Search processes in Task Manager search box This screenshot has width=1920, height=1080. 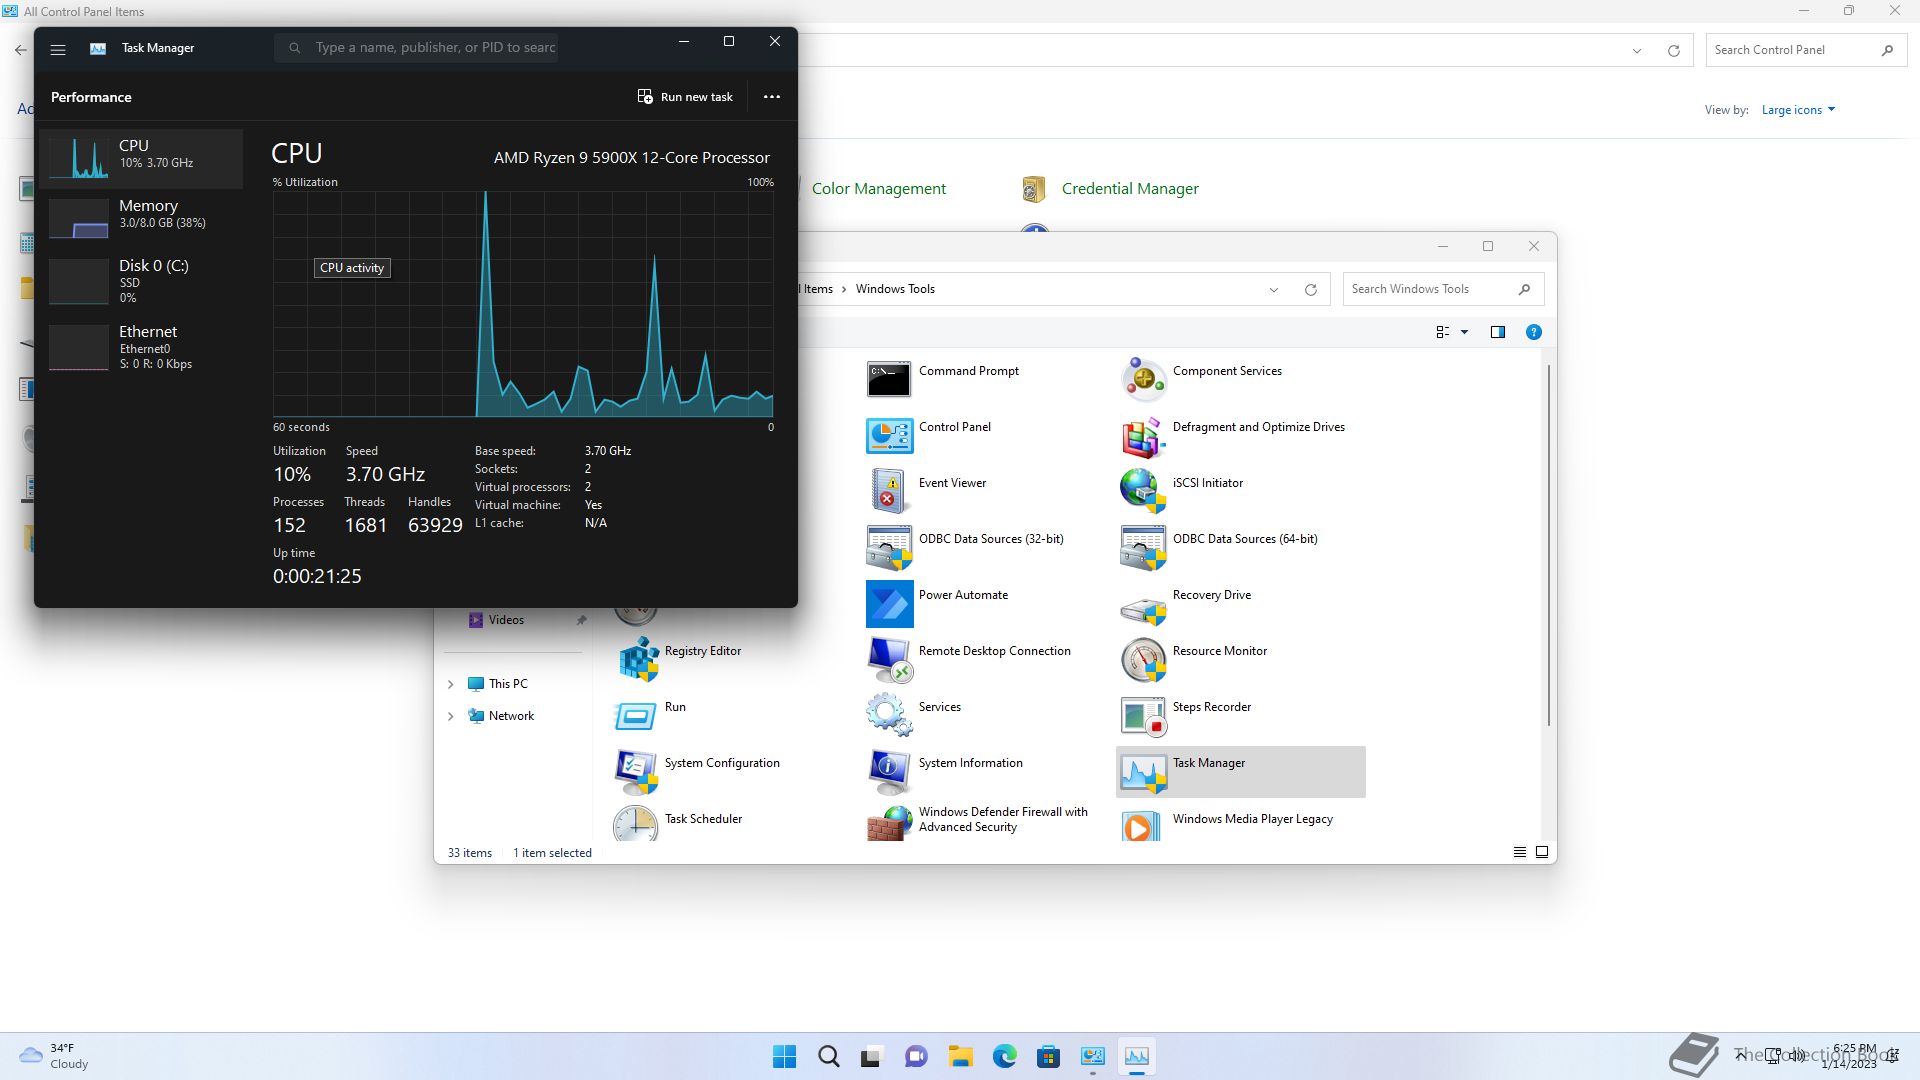click(x=416, y=47)
